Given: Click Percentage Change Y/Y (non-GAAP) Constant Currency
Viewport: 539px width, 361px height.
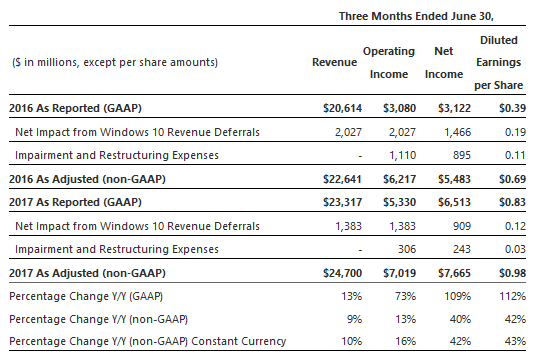Looking at the screenshot, I should point(147,341).
